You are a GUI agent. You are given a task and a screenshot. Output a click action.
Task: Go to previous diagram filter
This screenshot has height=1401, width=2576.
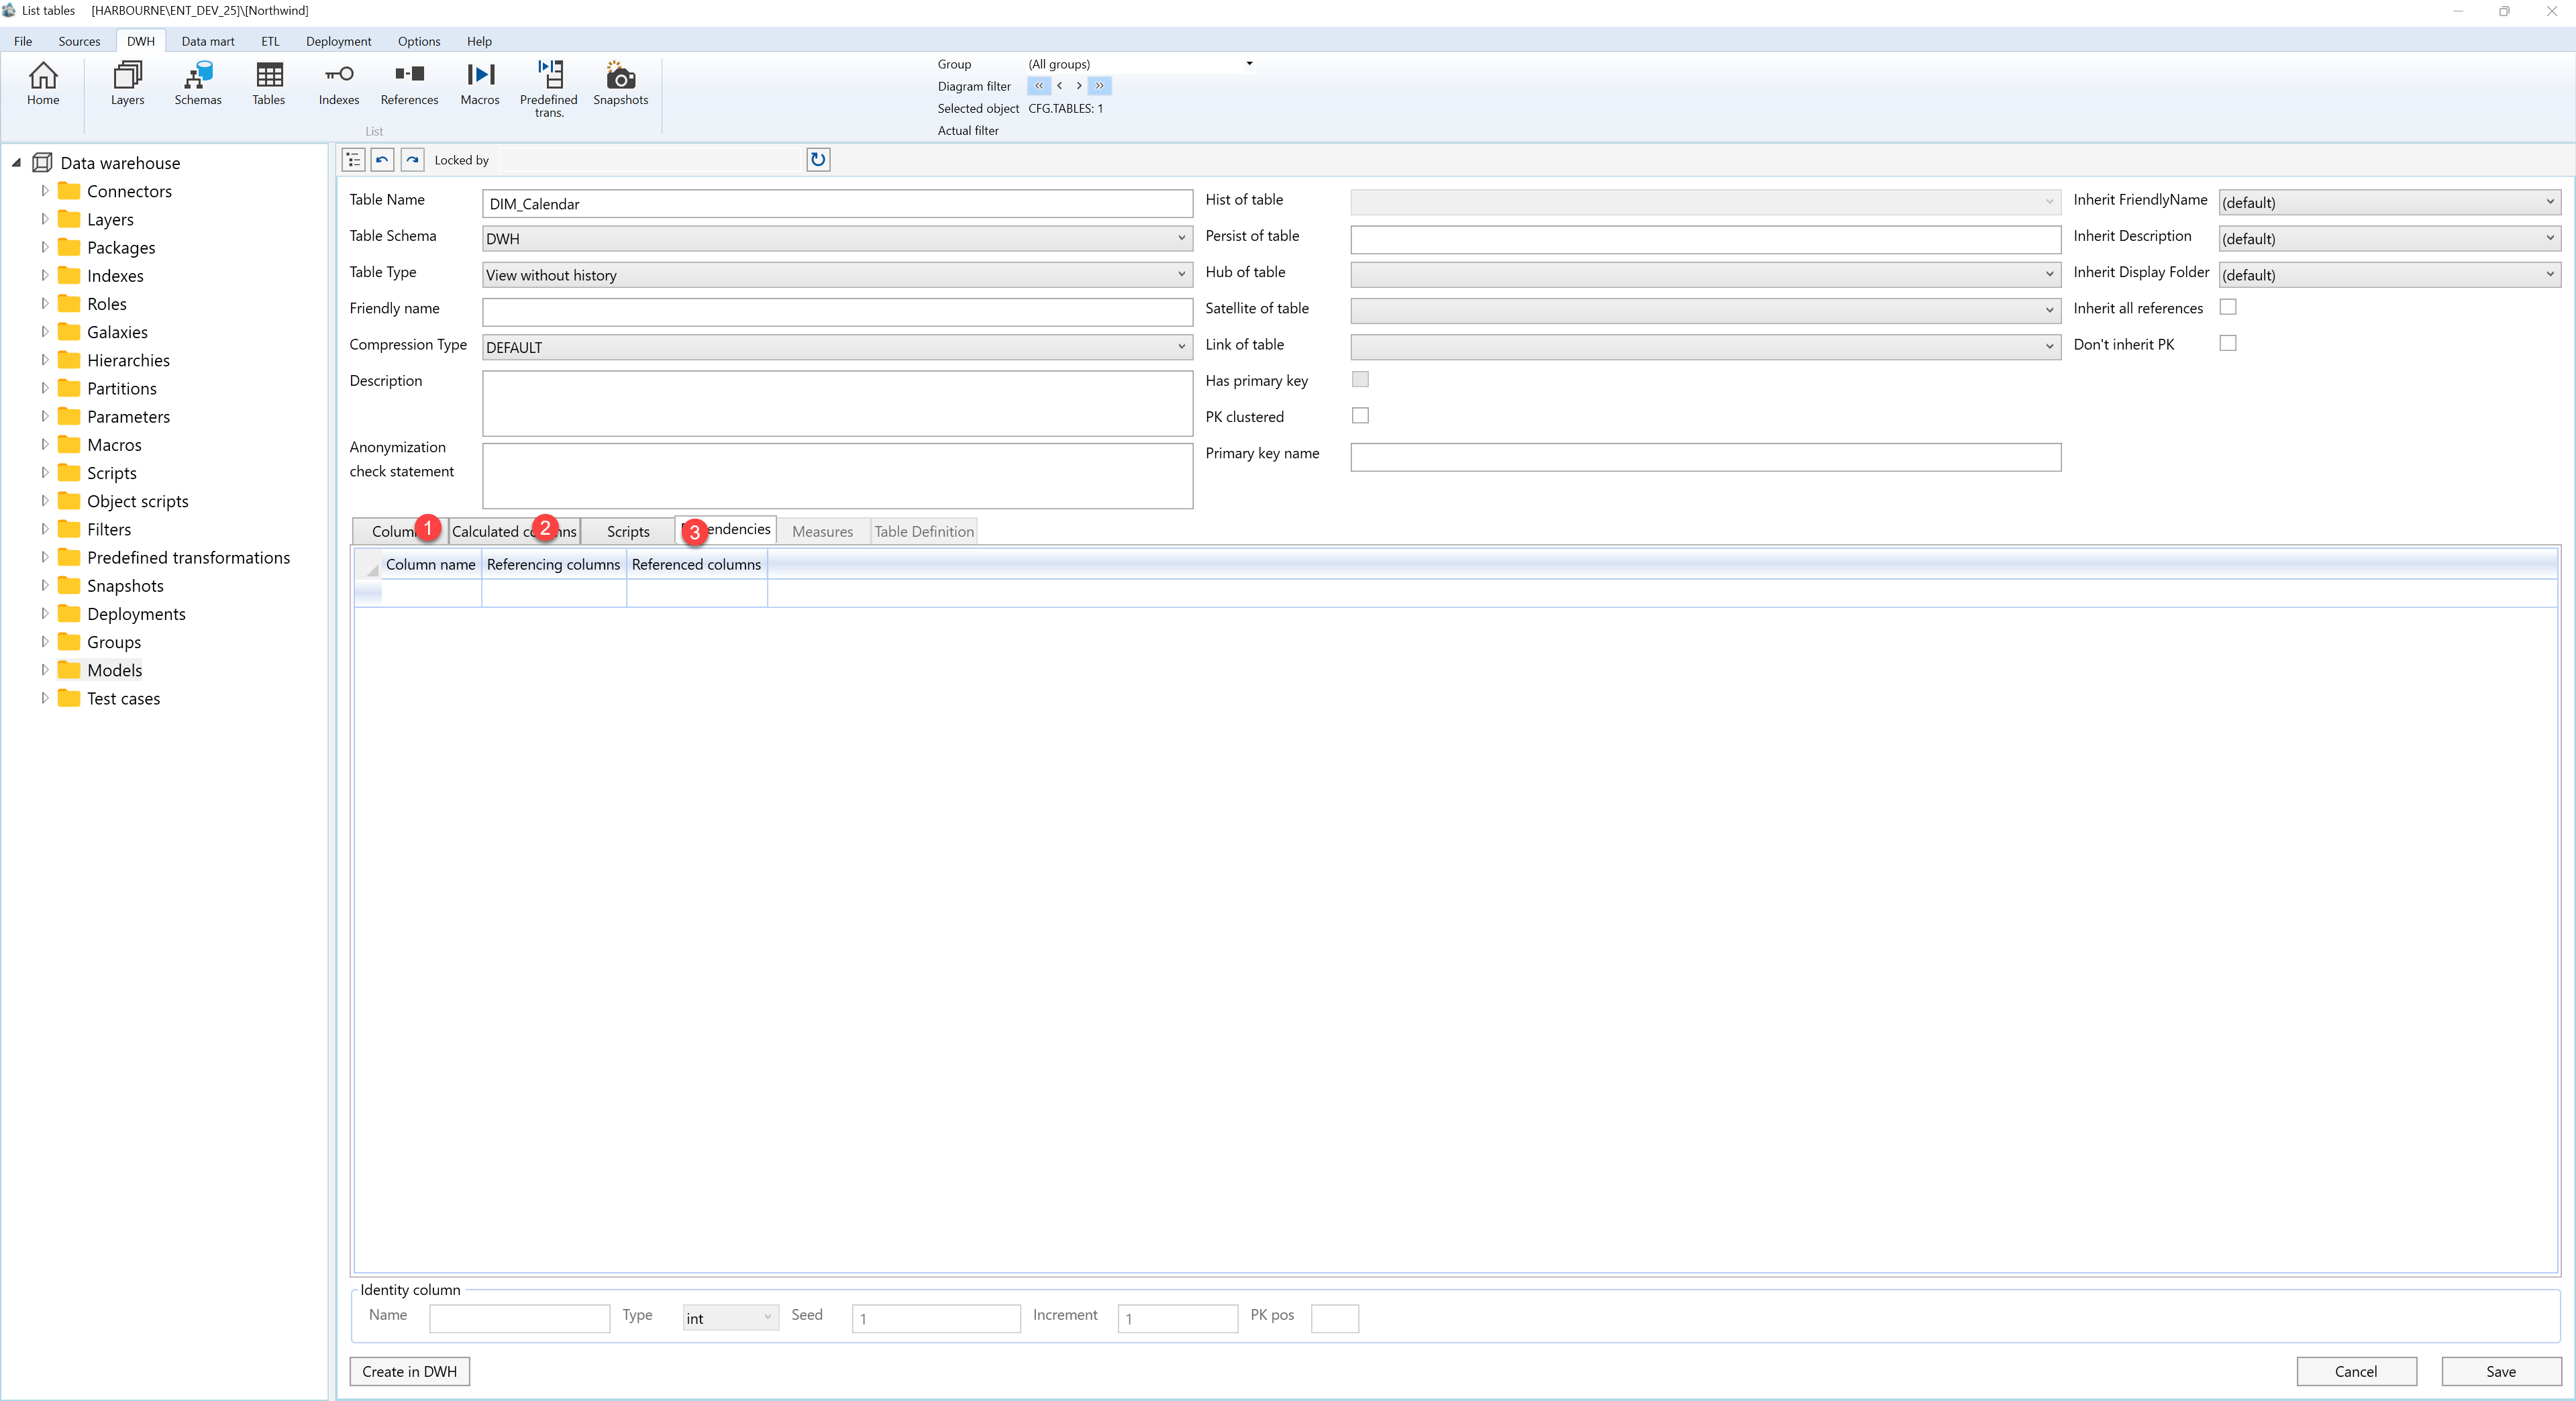click(x=1059, y=86)
